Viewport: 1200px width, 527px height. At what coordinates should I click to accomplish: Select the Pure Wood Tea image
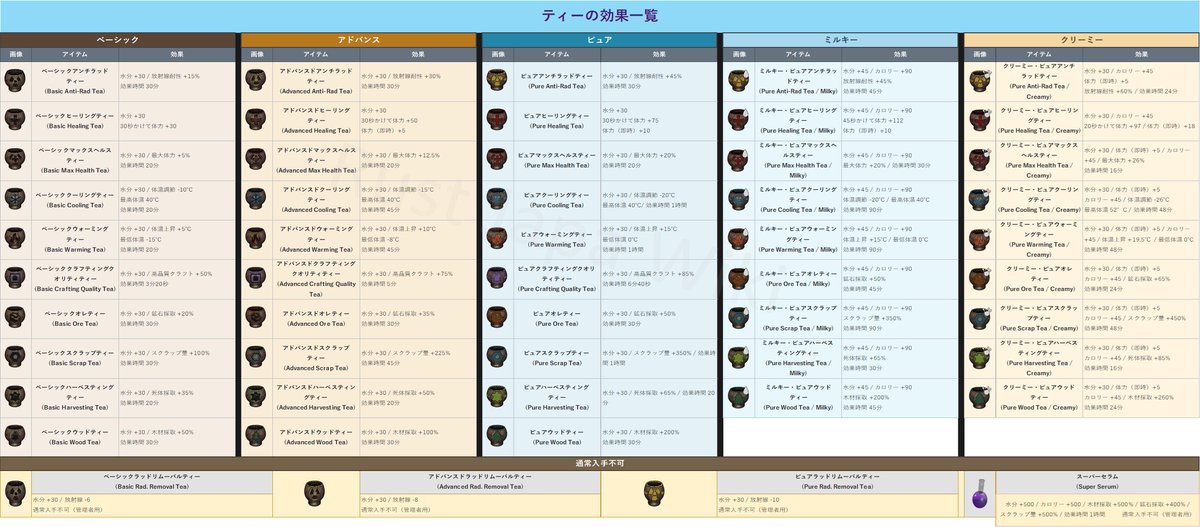click(x=496, y=435)
